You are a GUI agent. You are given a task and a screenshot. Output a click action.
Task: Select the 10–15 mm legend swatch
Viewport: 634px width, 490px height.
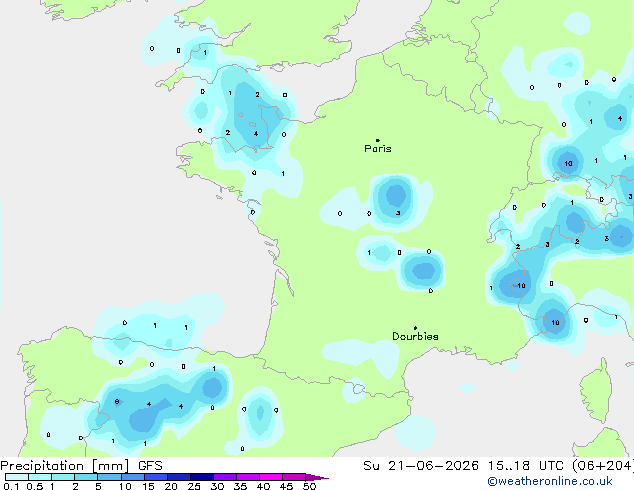132,477
